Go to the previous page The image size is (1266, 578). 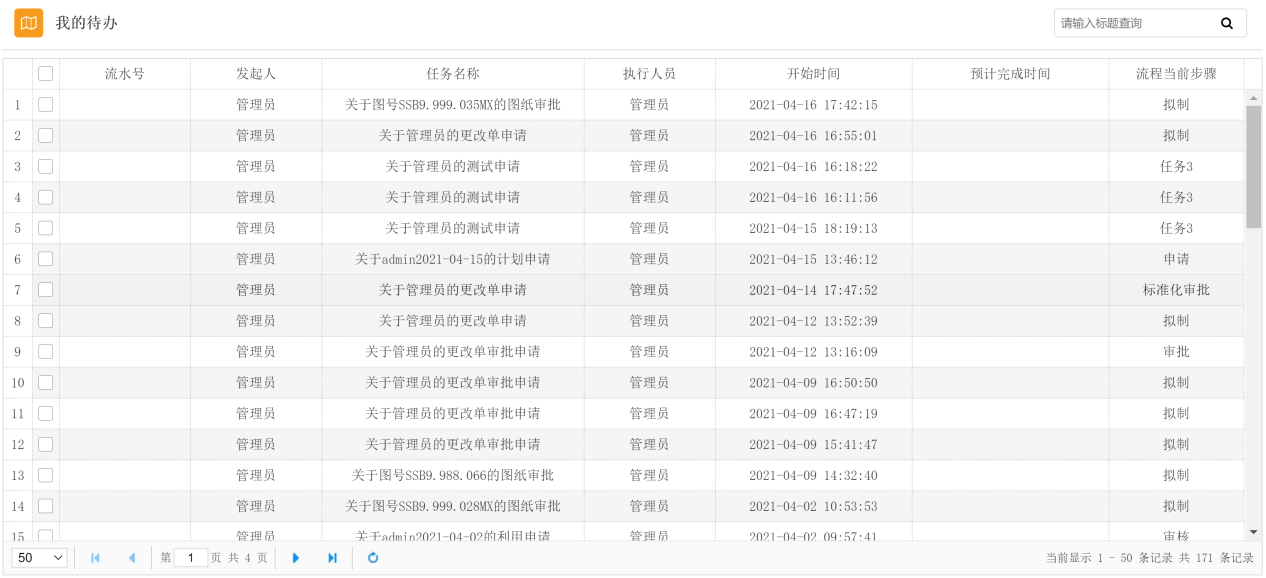[131, 558]
